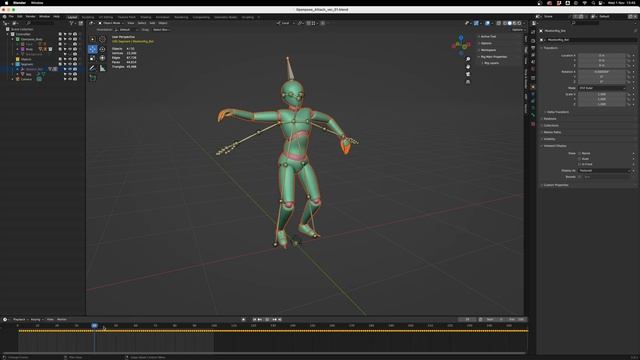
Task: Switch perspective/orthographic grid icon
Action: pyautogui.click(x=468, y=82)
